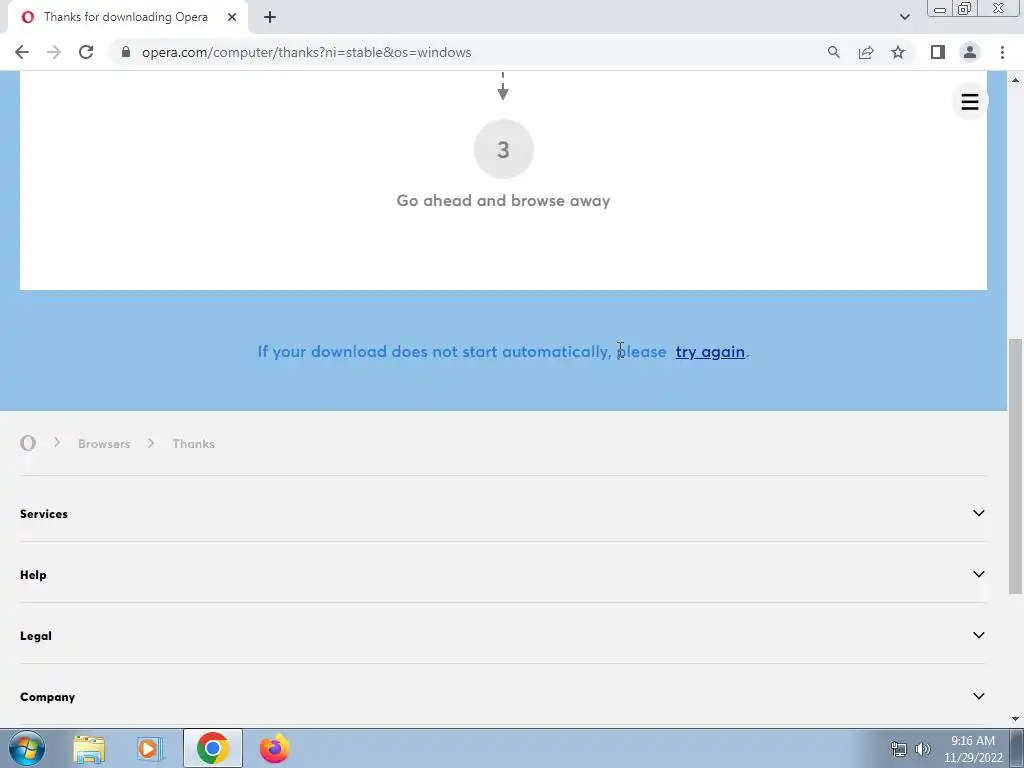Click the Chrome taskbar icon
The height and width of the screenshot is (768, 1024).
click(212, 748)
